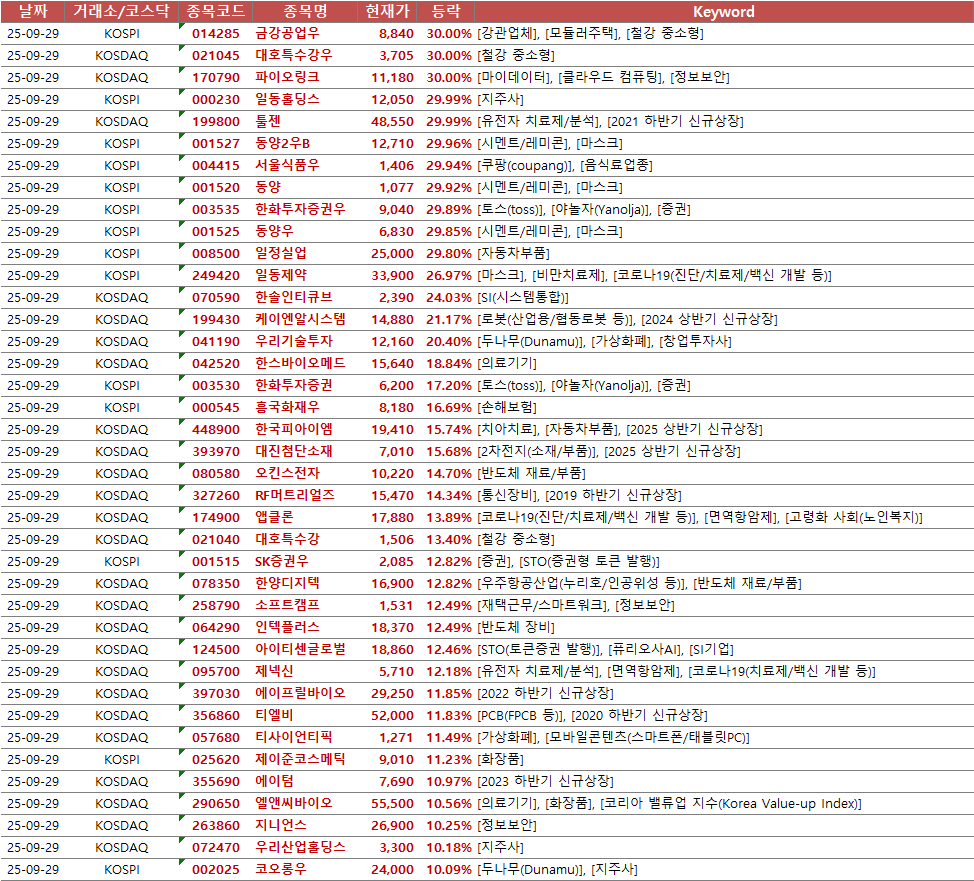Click the 현재가 column header

pyautogui.click(x=387, y=11)
